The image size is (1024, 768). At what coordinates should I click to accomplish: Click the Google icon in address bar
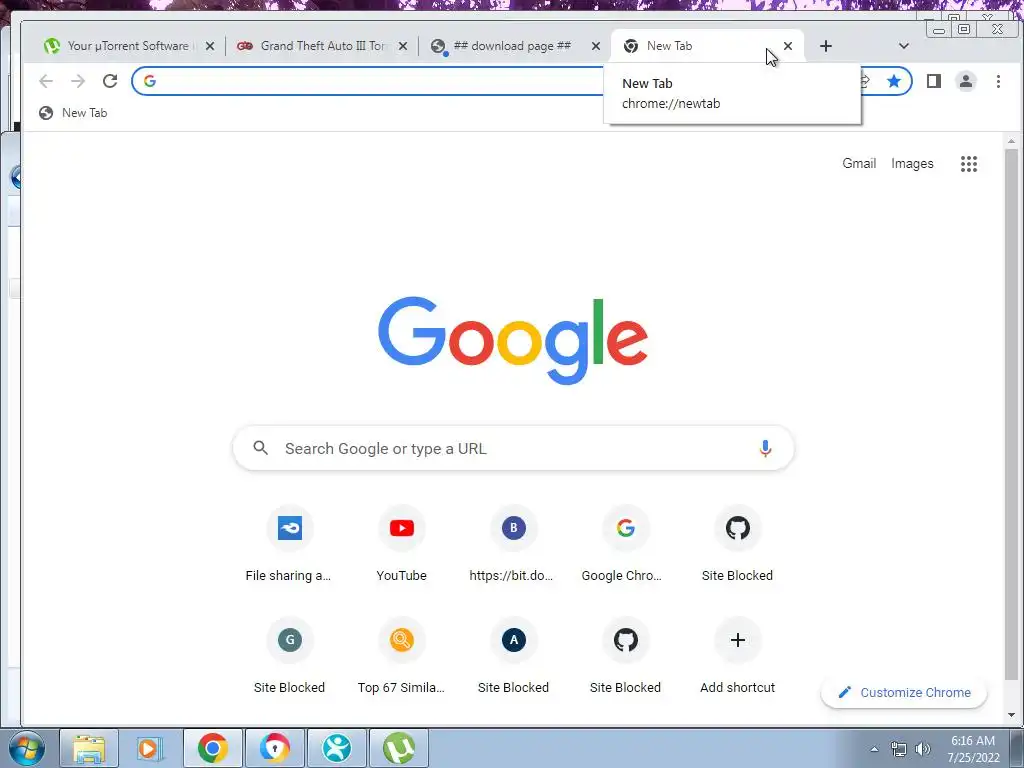pyautogui.click(x=150, y=81)
